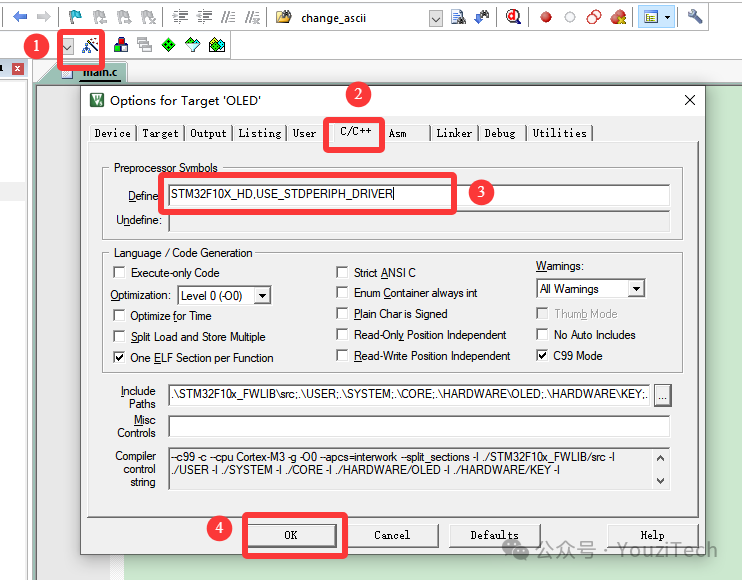This screenshot has width=742, height=580.
Task: Enable Read-Write Position Independent
Action: (342, 355)
